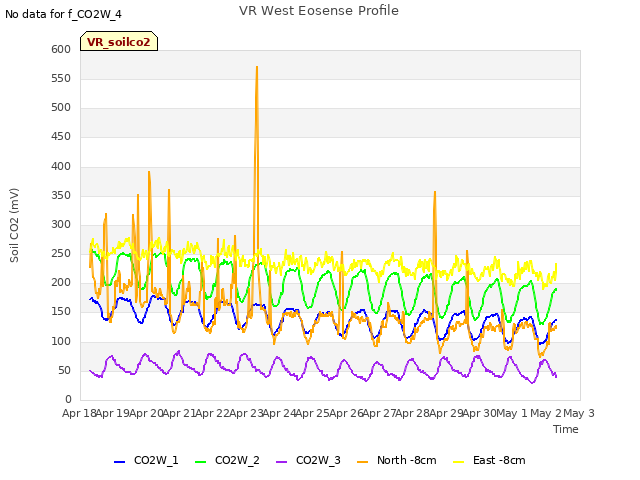
Task: Click the Time axis label
Action: click(566, 429)
